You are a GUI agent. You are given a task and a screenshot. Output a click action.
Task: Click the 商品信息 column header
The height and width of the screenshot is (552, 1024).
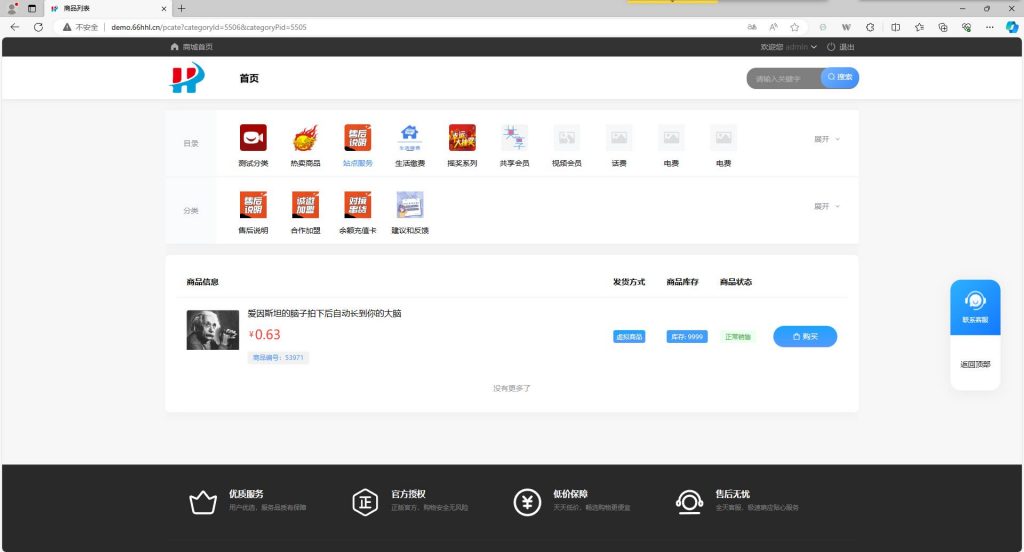pyautogui.click(x=202, y=282)
